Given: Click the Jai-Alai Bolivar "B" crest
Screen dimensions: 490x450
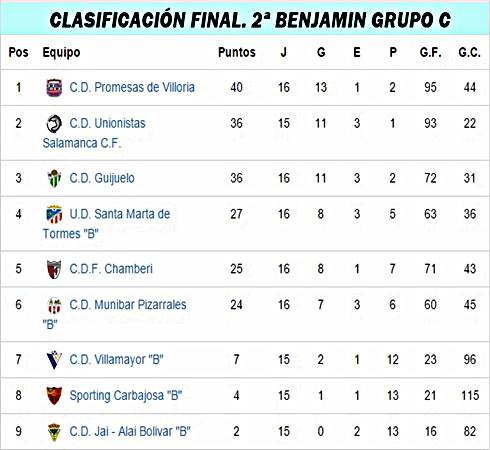Looking at the screenshot, I should [x=54, y=432].
